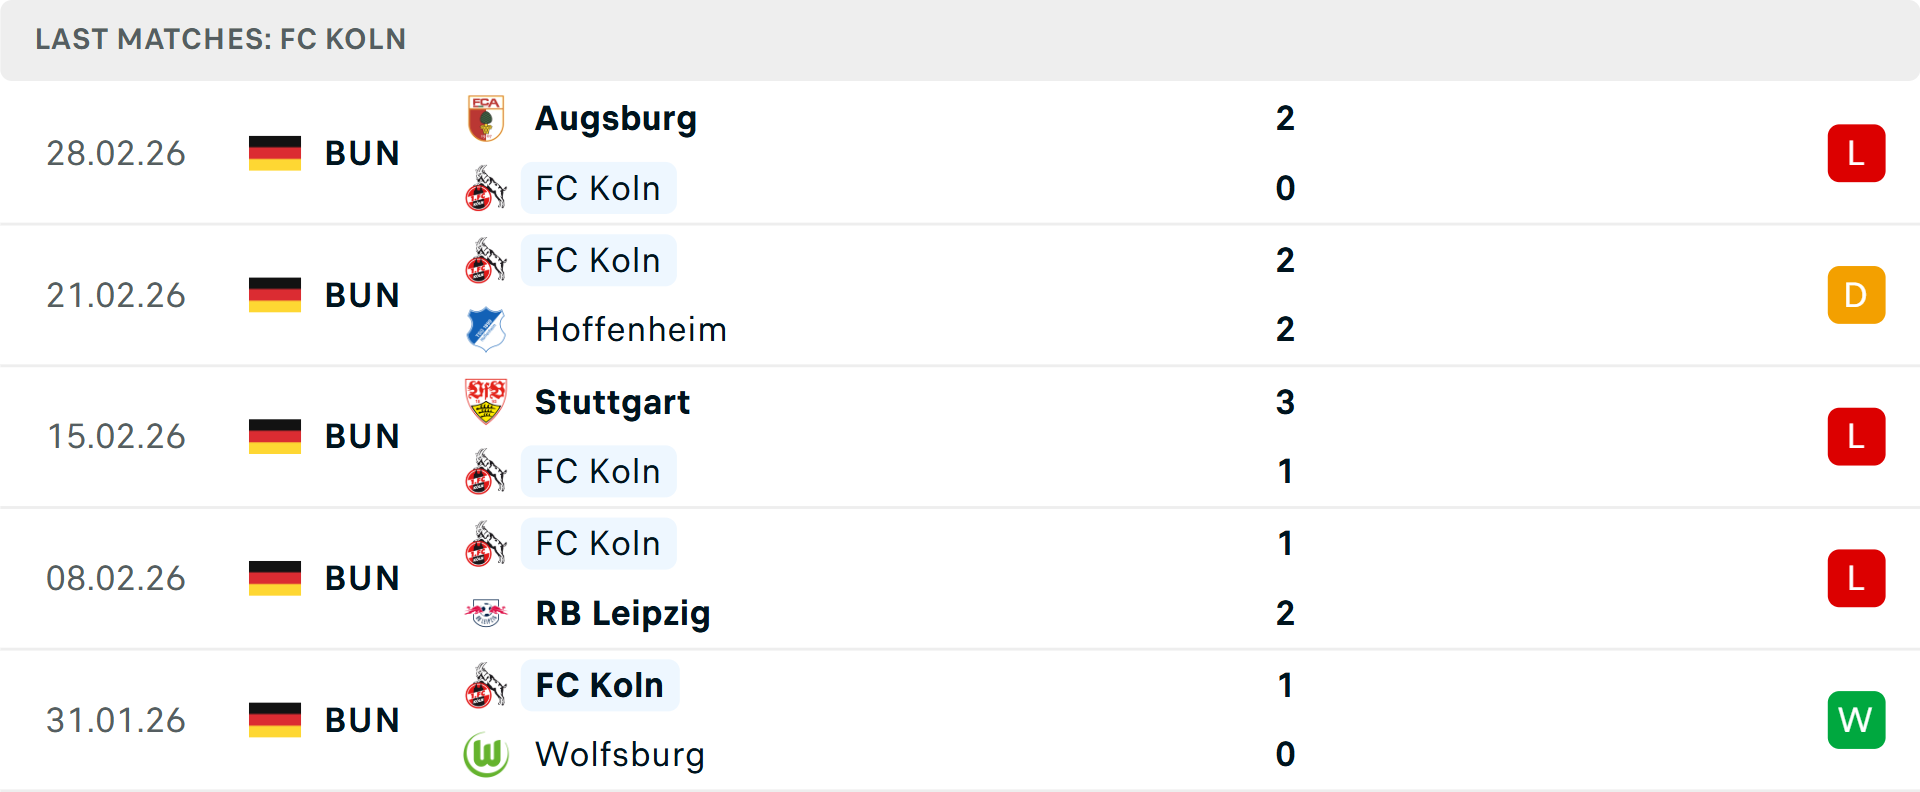Click the orange D result badge
Screen dimensions: 1920x792
click(1856, 295)
